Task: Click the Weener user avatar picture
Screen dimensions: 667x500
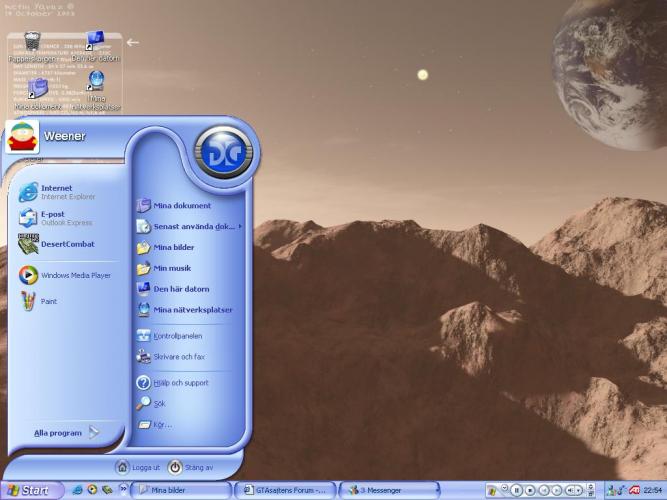Action: click(22, 136)
